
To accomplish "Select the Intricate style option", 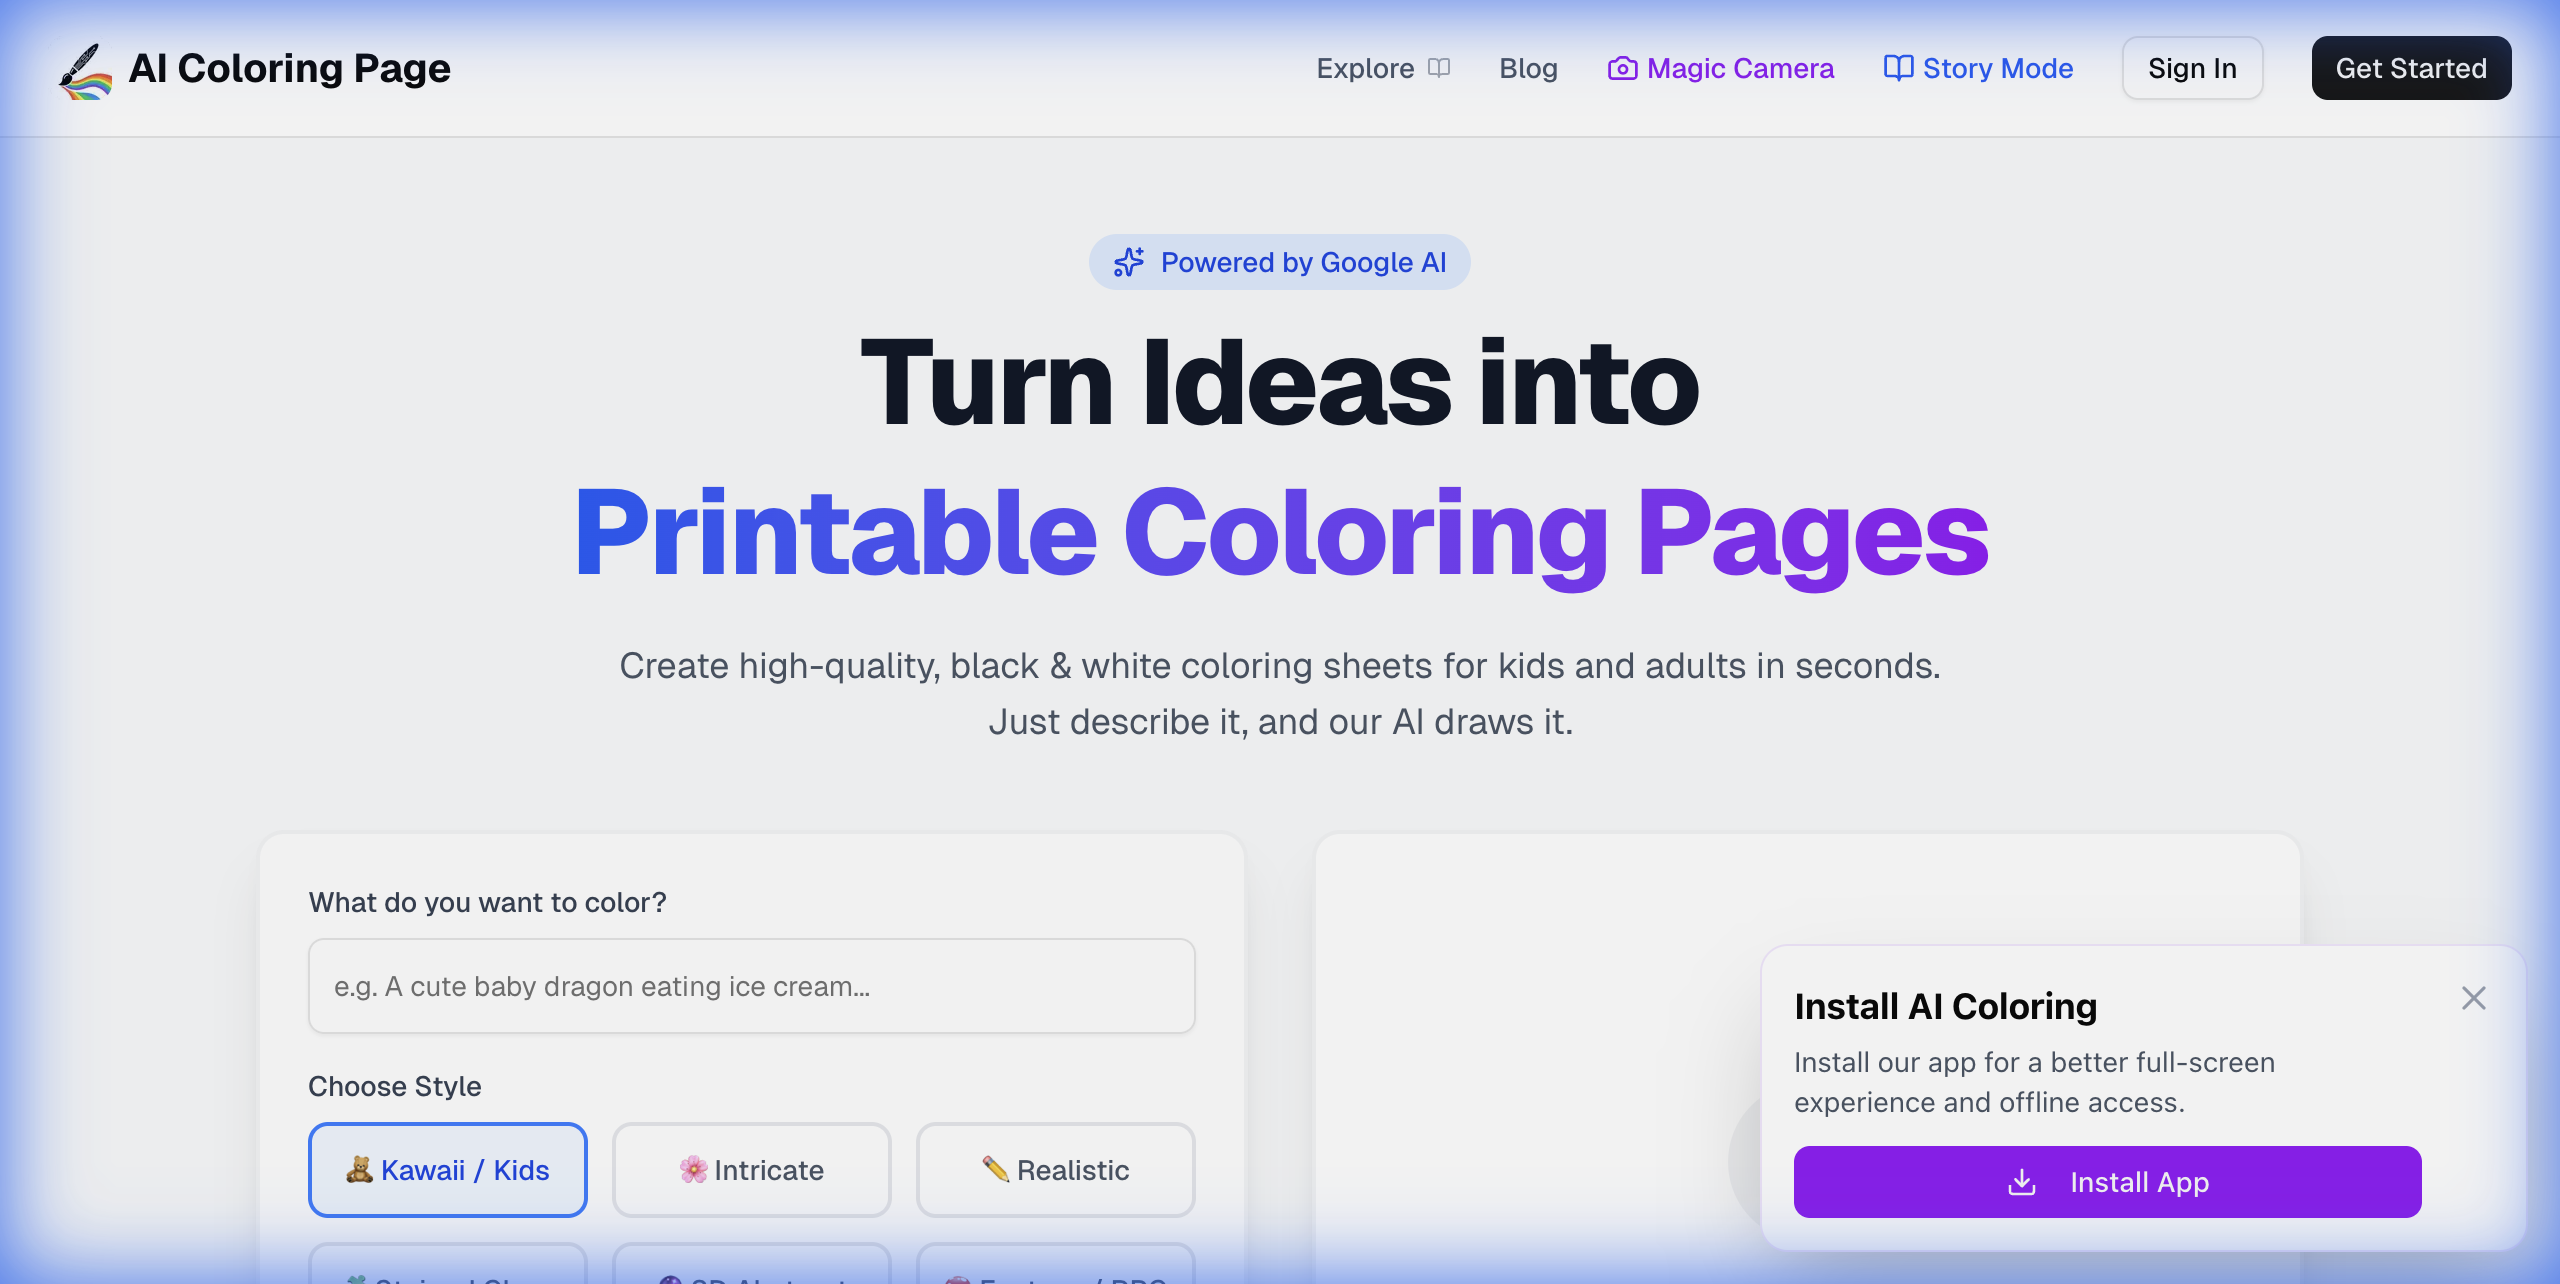I will tap(752, 1170).
